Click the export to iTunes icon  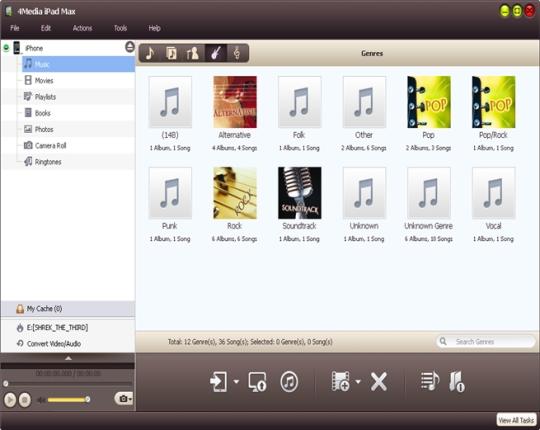click(x=289, y=381)
